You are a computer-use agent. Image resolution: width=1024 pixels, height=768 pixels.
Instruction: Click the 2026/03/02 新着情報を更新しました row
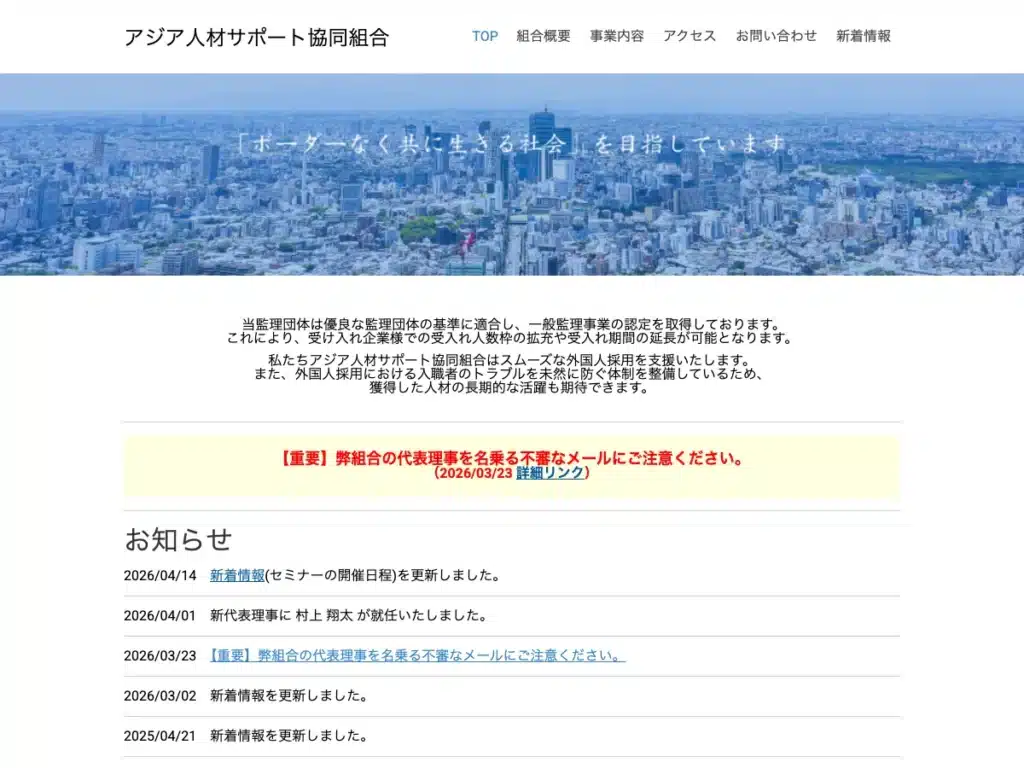[x=512, y=696]
